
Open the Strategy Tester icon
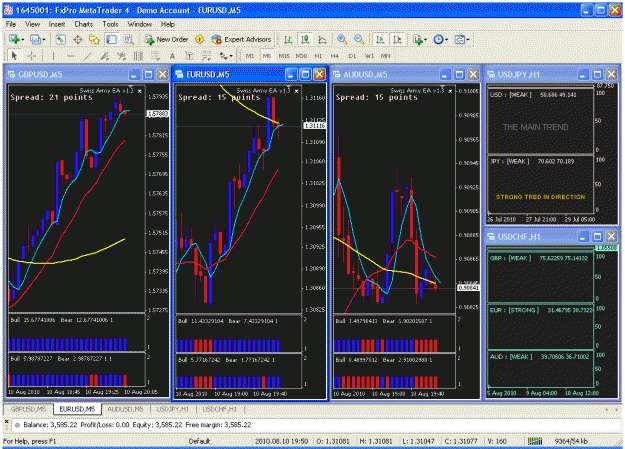tap(128, 39)
